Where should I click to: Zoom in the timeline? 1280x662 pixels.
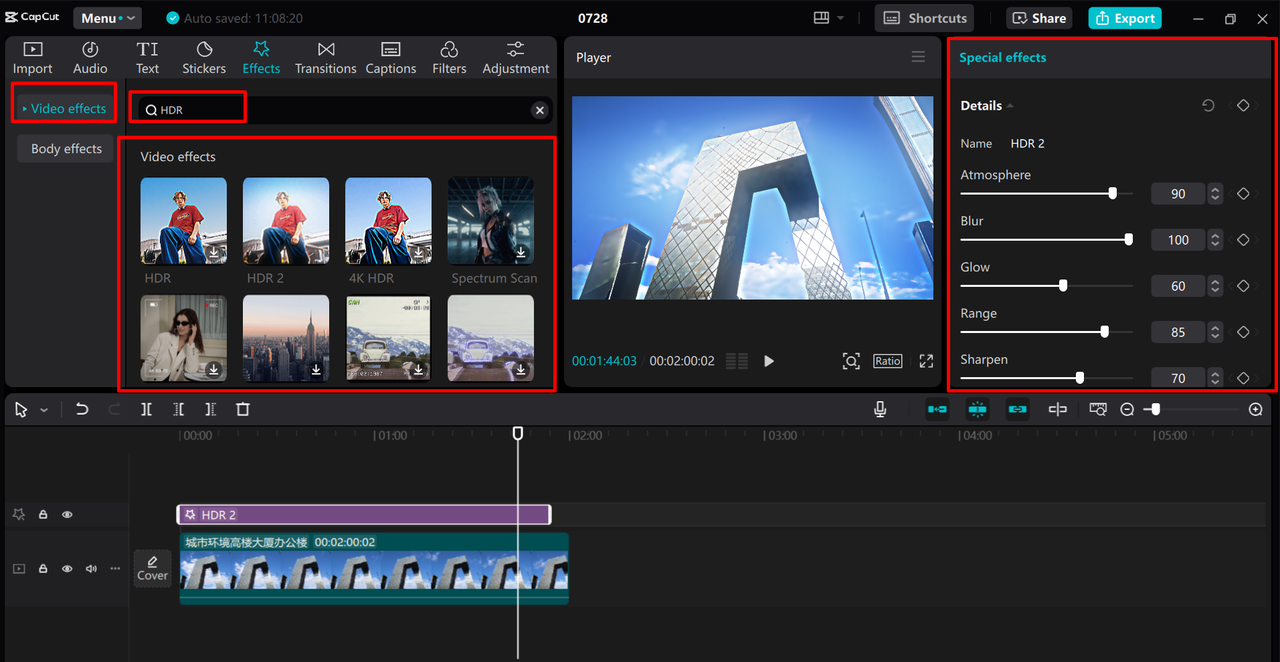pos(1256,409)
